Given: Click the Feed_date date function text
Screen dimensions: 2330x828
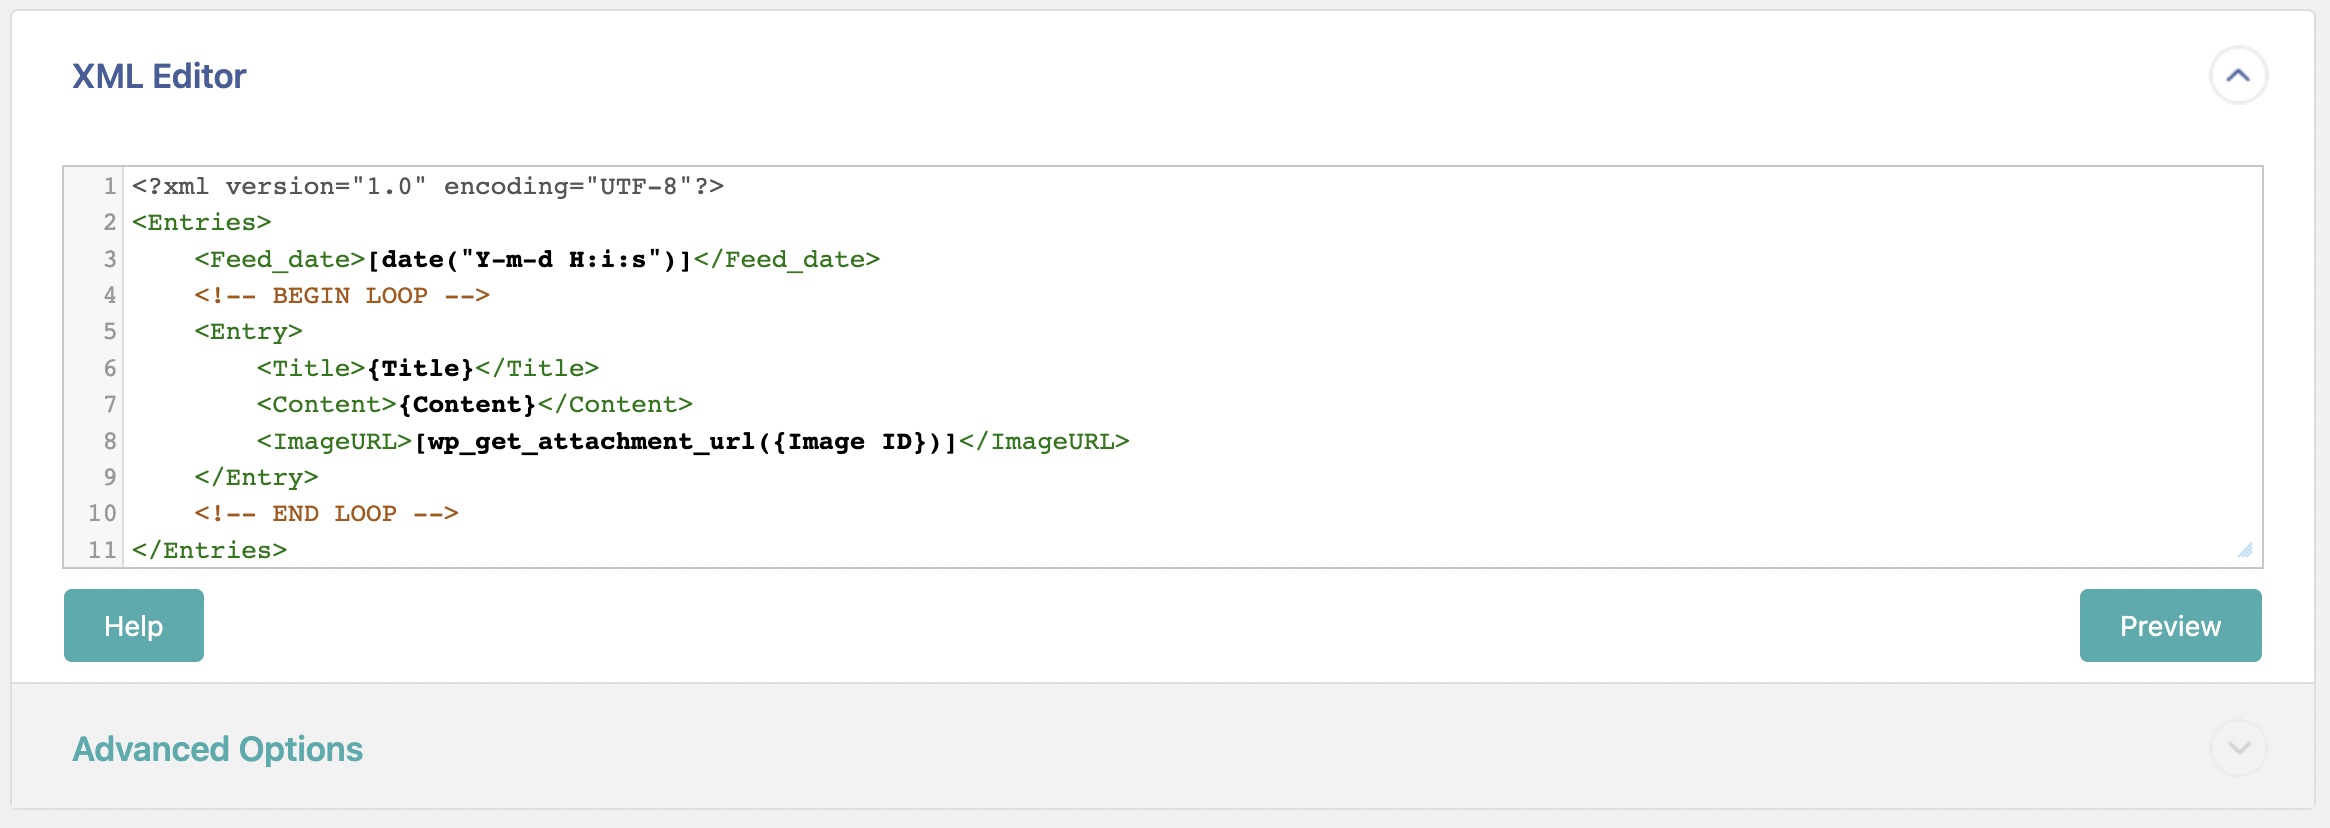Looking at the screenshot, I should [530, 260].
